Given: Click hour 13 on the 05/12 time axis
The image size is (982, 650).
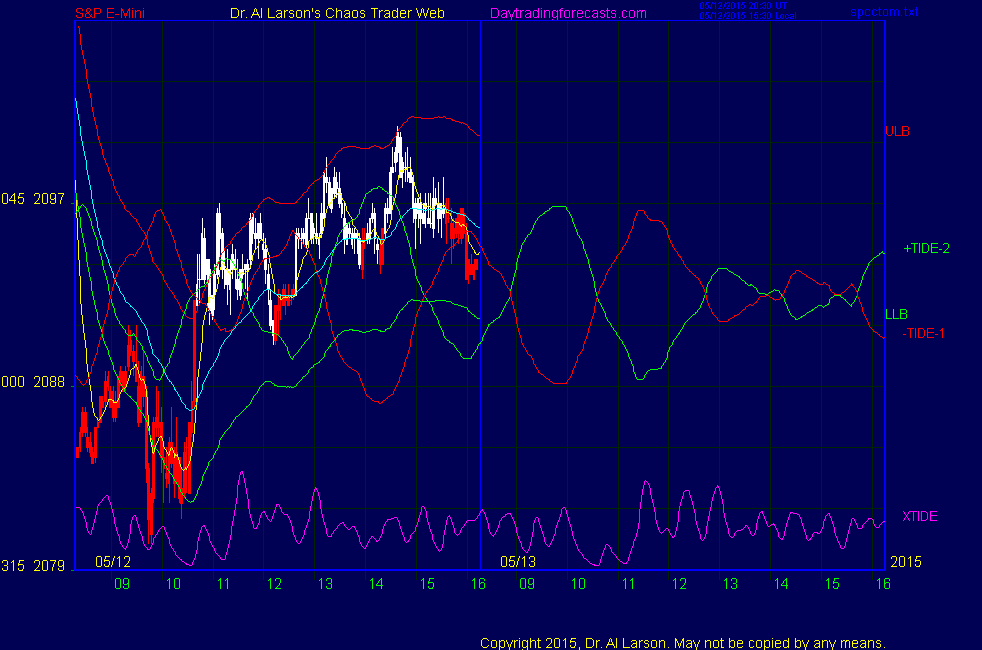Looking at the screenshot, I should point(325,584).
